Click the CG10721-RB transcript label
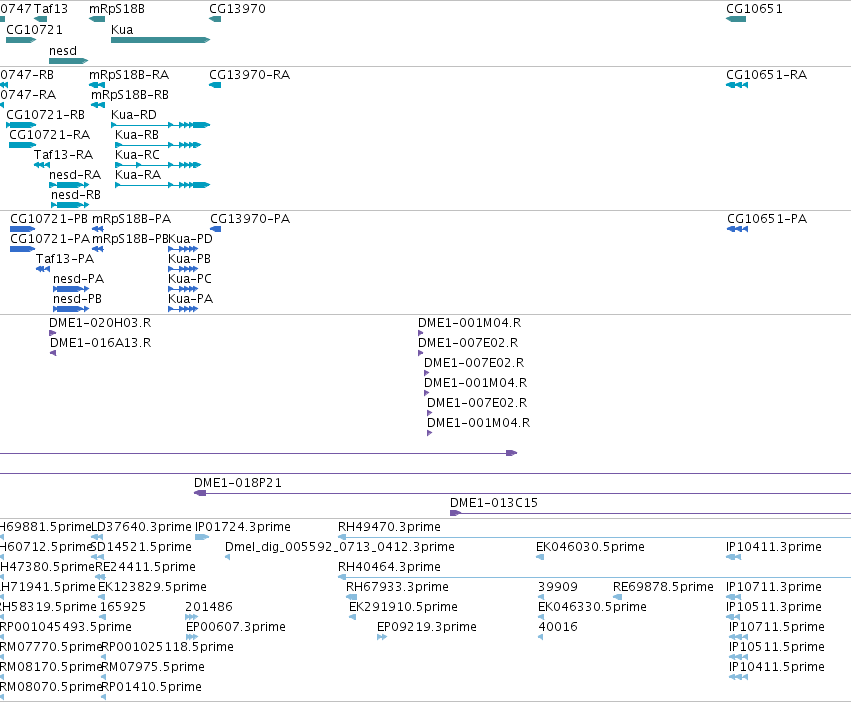The image size is (851, 702). 46,115
